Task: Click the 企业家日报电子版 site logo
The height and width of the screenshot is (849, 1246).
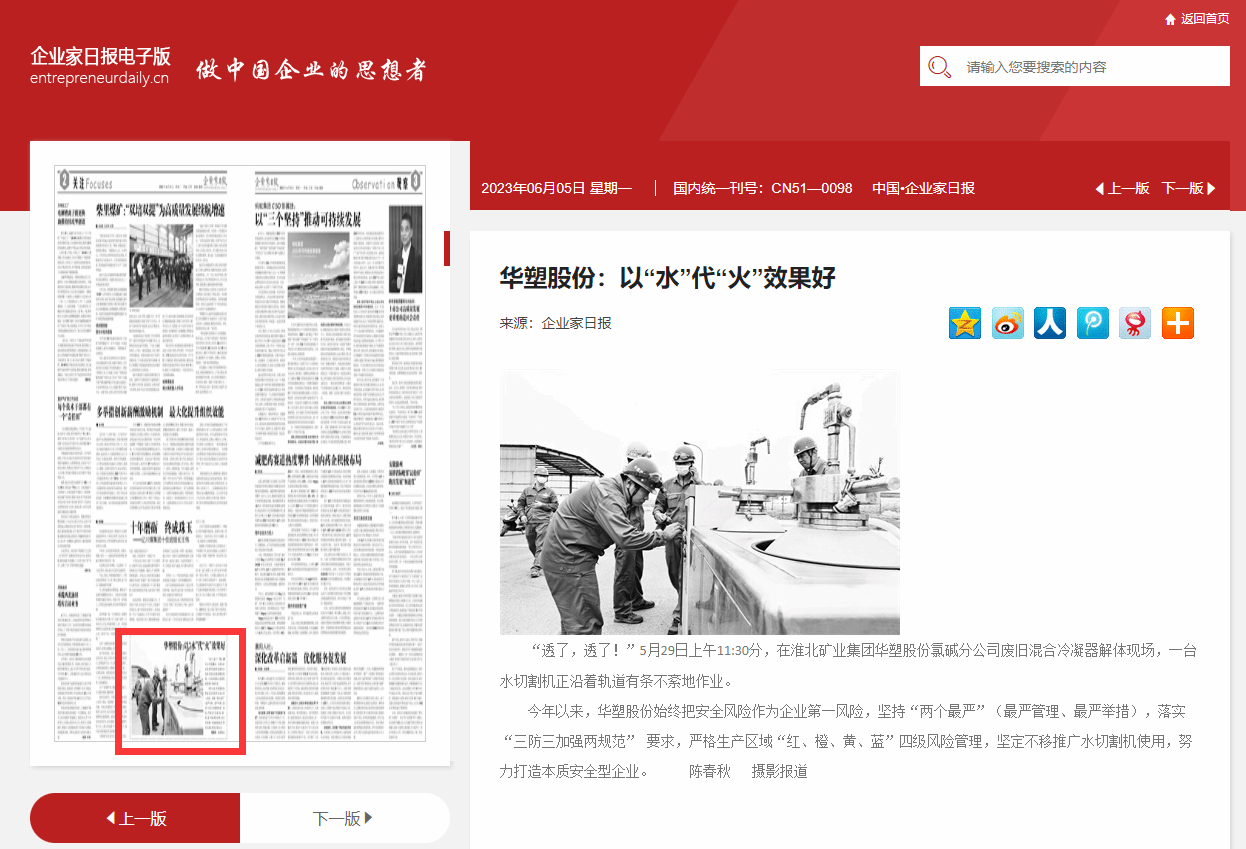Action: pyautogui.click(x=100, y=65)
